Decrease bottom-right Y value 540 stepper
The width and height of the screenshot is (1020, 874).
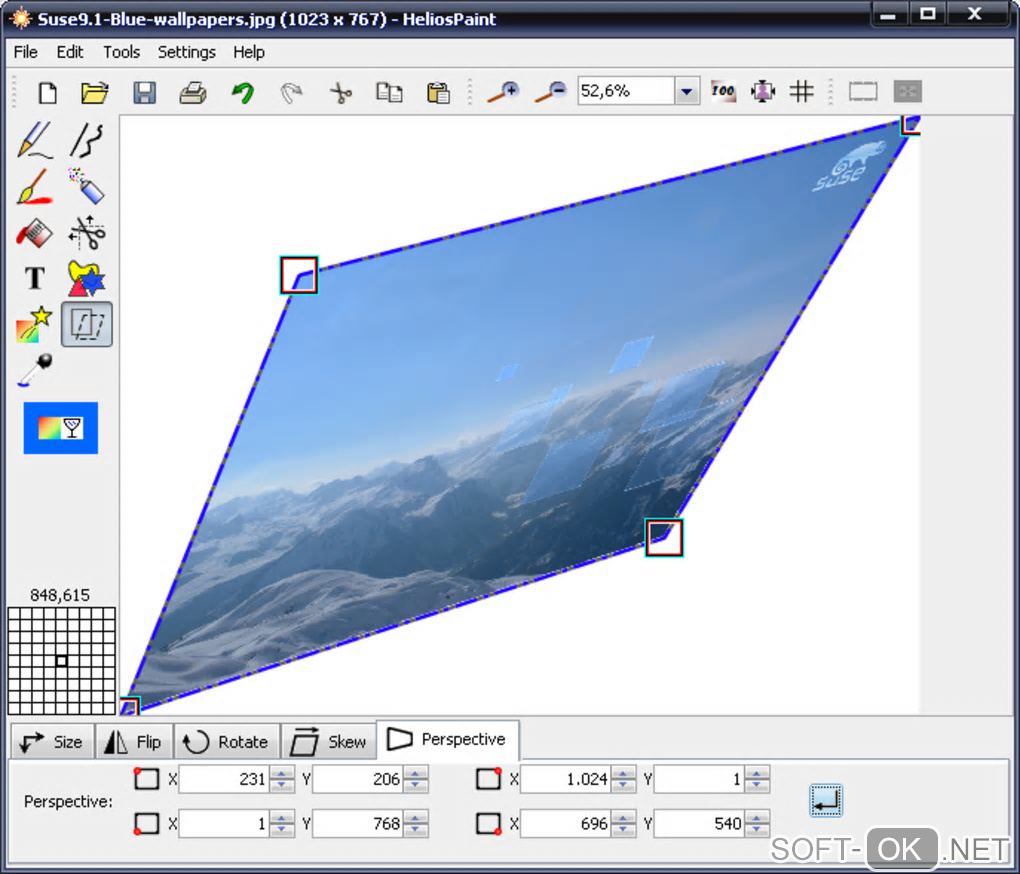757,830
